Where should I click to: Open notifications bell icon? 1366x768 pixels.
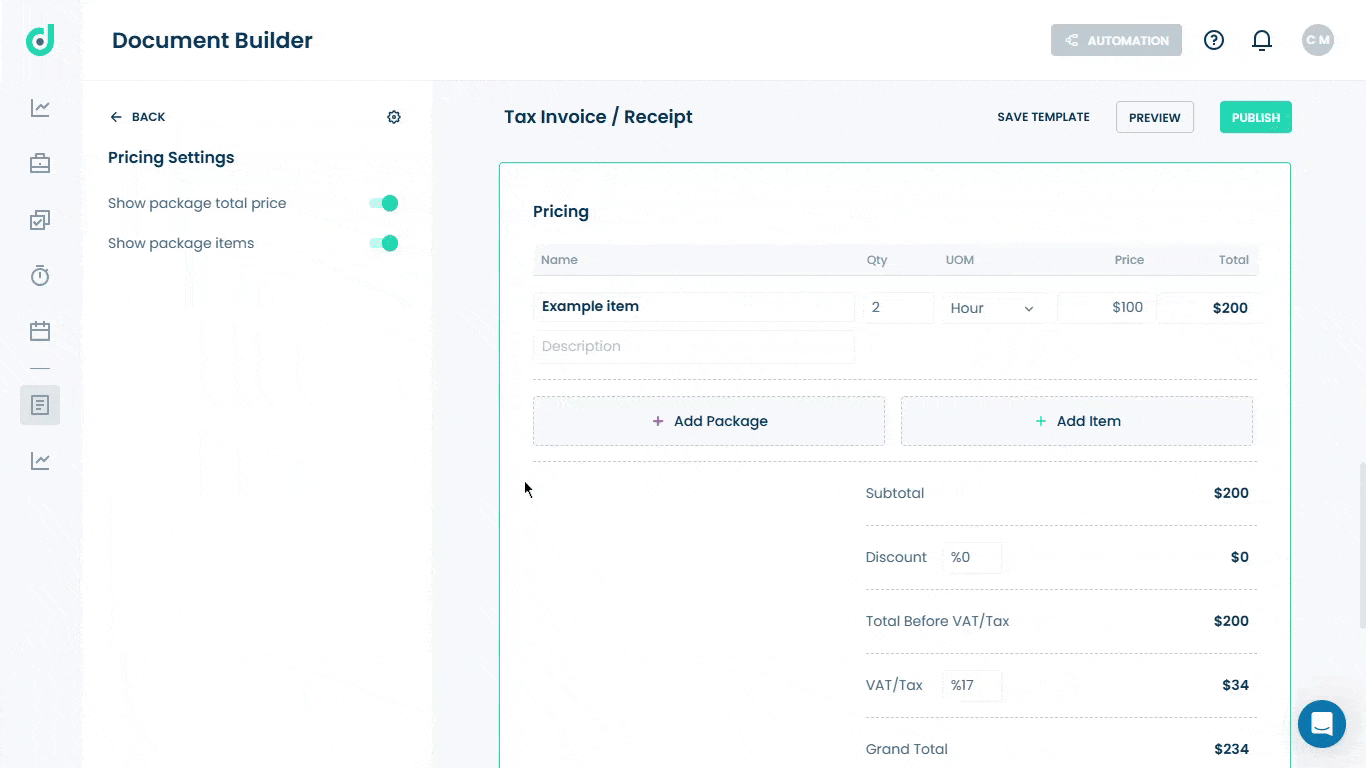1262,40
